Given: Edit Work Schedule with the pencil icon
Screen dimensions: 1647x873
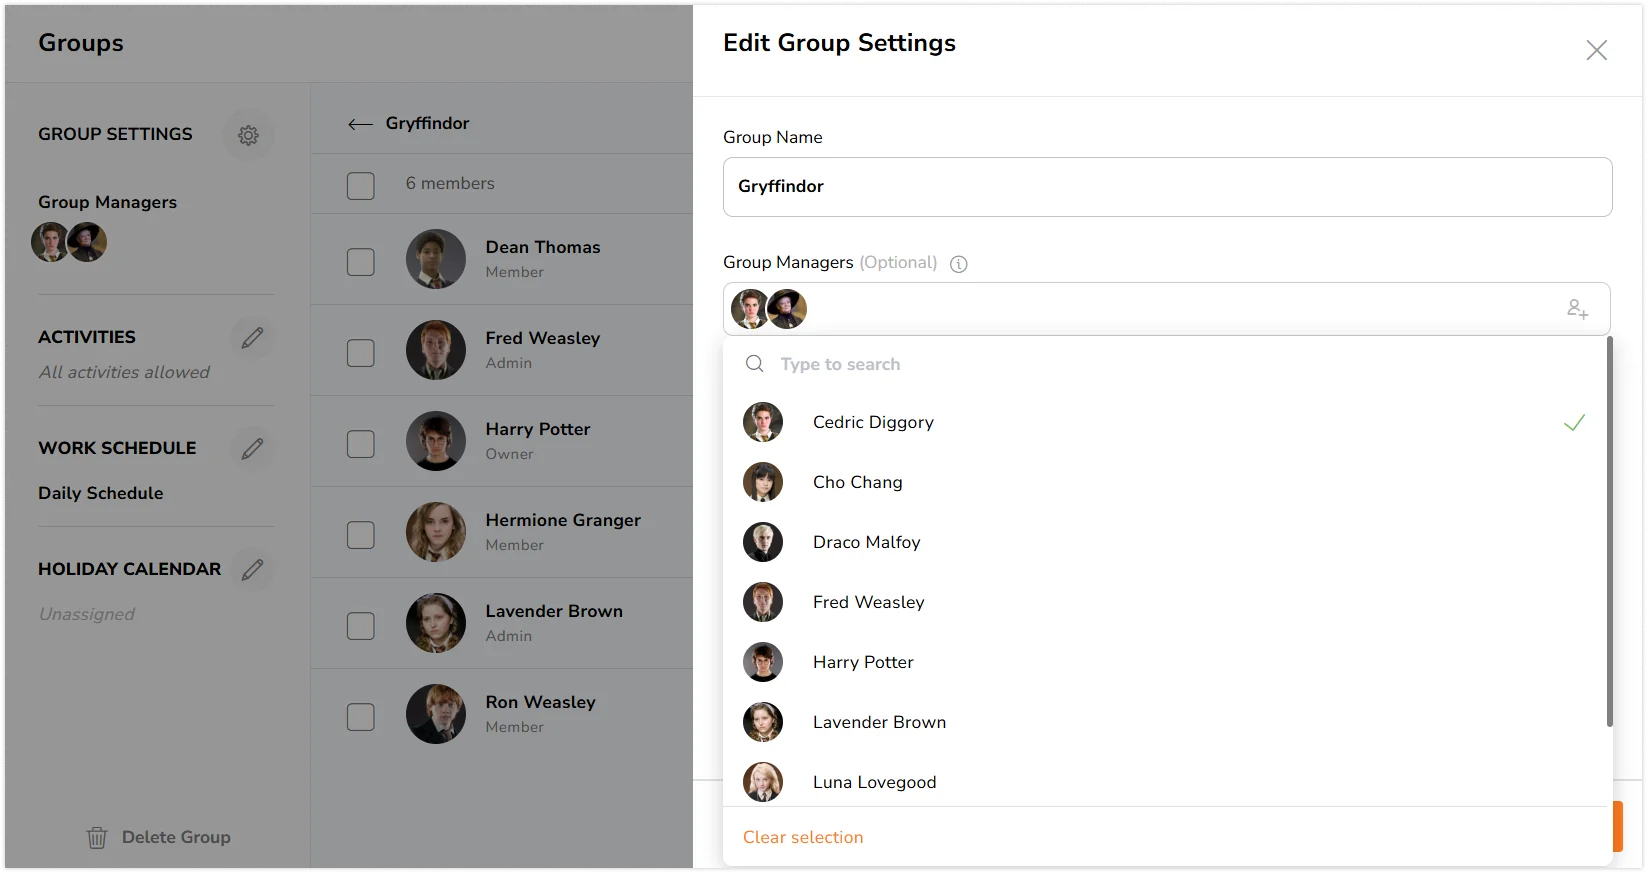Looking at the screenshot, I should point(252,449).
